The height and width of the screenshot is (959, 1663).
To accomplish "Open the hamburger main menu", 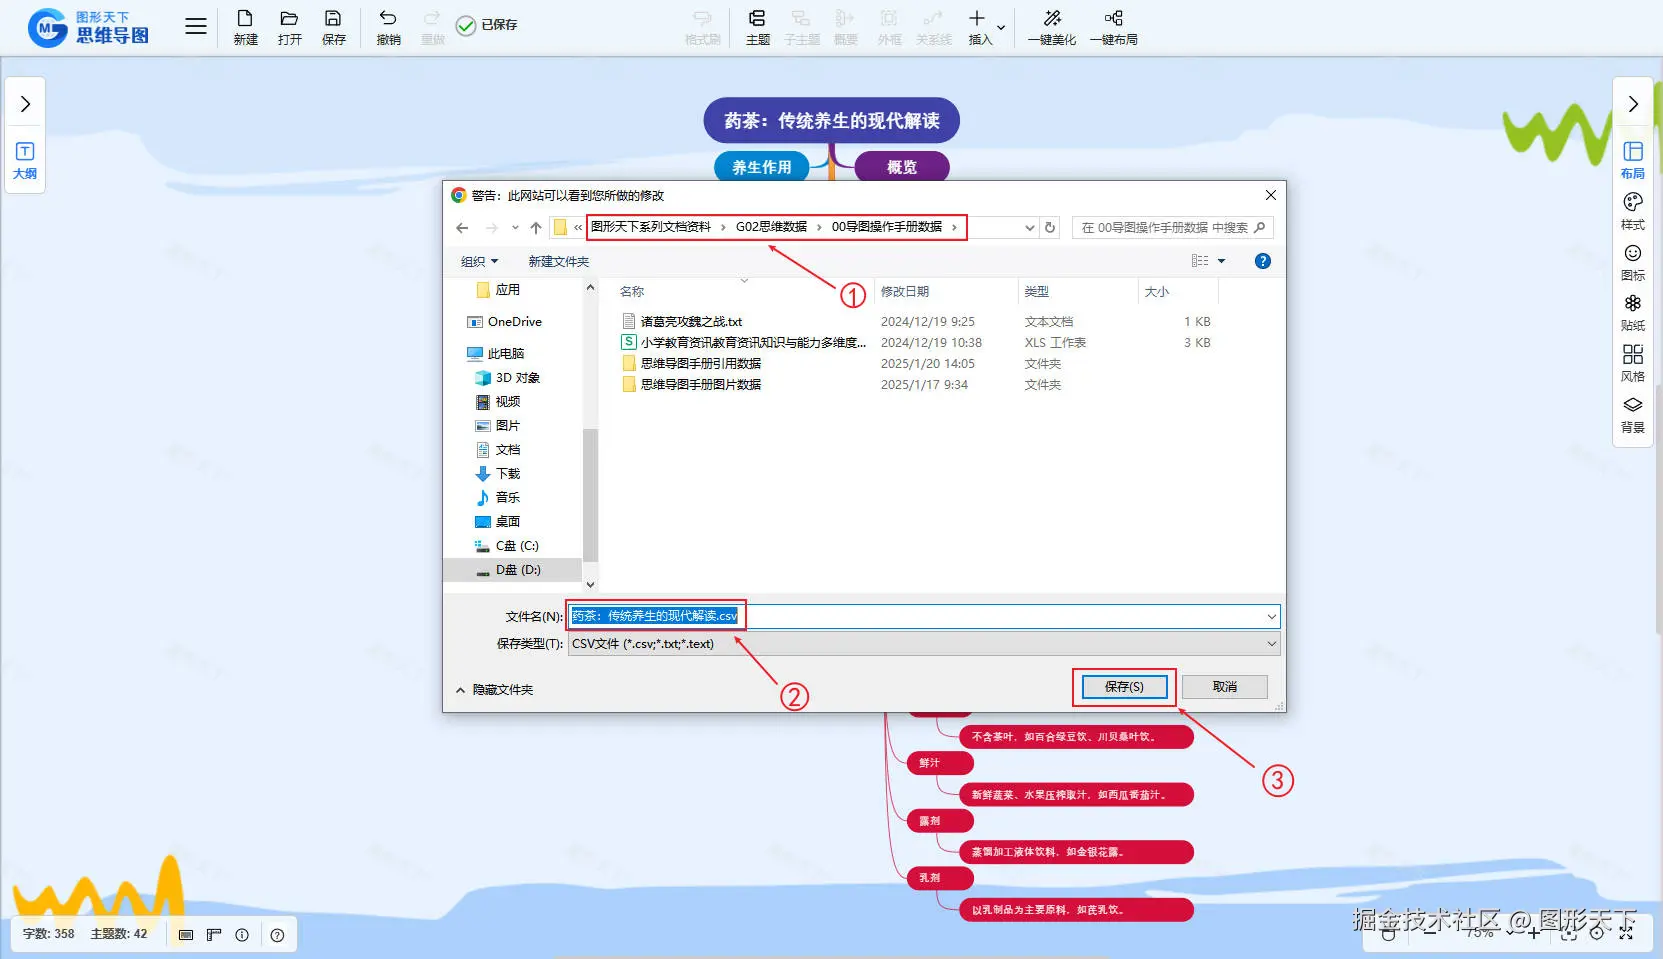I will pos(196,27).
